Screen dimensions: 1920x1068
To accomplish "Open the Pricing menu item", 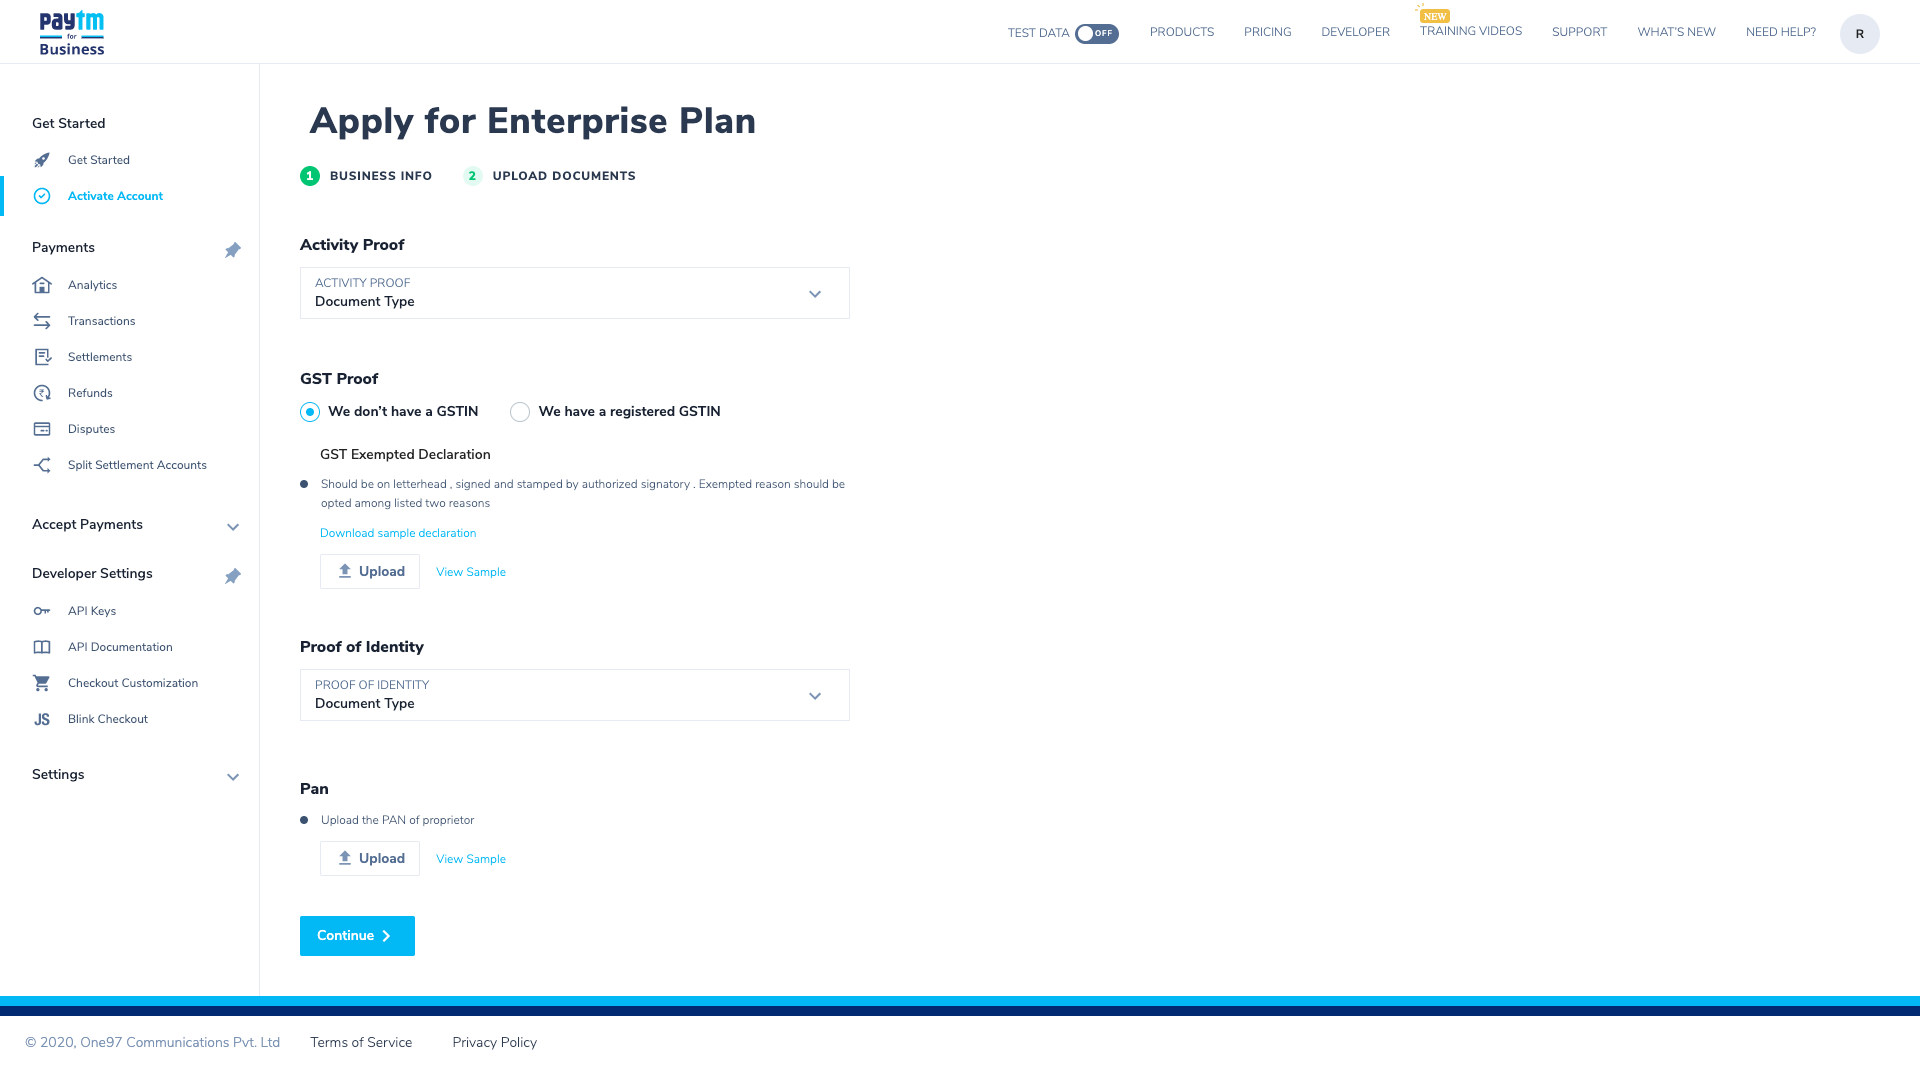I will [x=1267, y=32].
